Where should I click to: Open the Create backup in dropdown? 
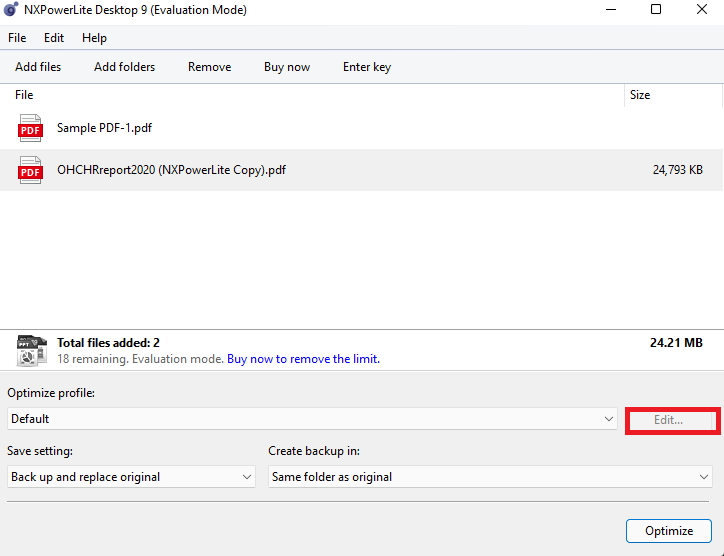point(490,477)
